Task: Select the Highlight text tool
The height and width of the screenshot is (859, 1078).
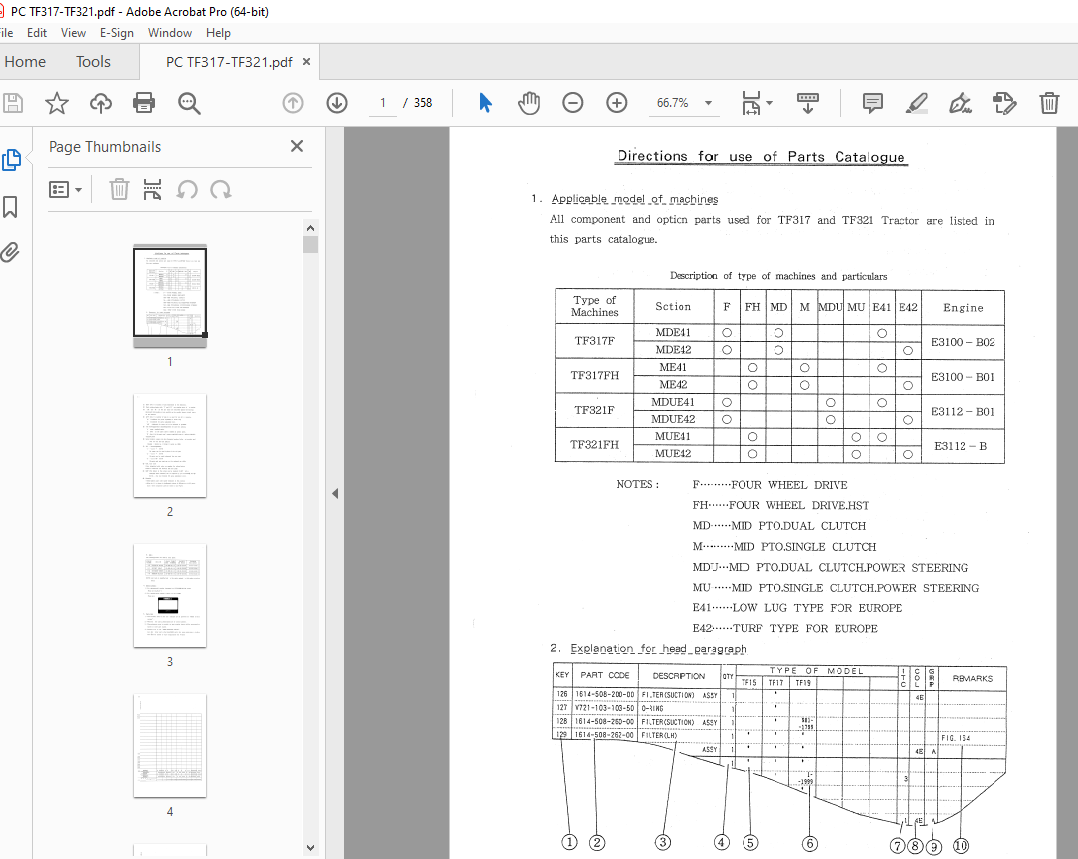Action: coord(916,103)
